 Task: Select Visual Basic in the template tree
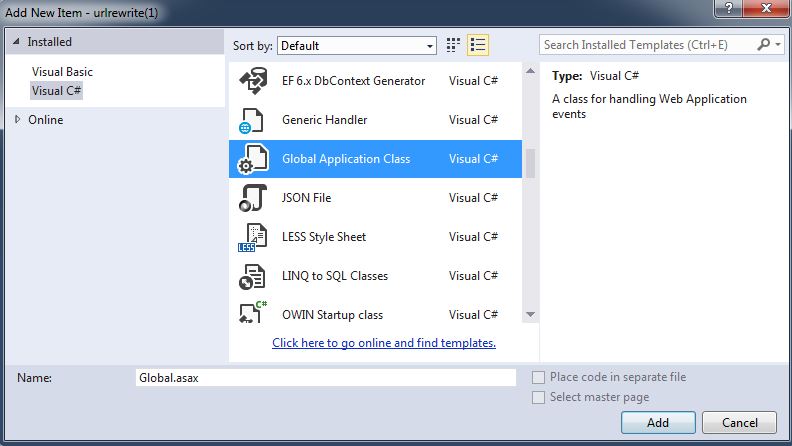point(62,72)
